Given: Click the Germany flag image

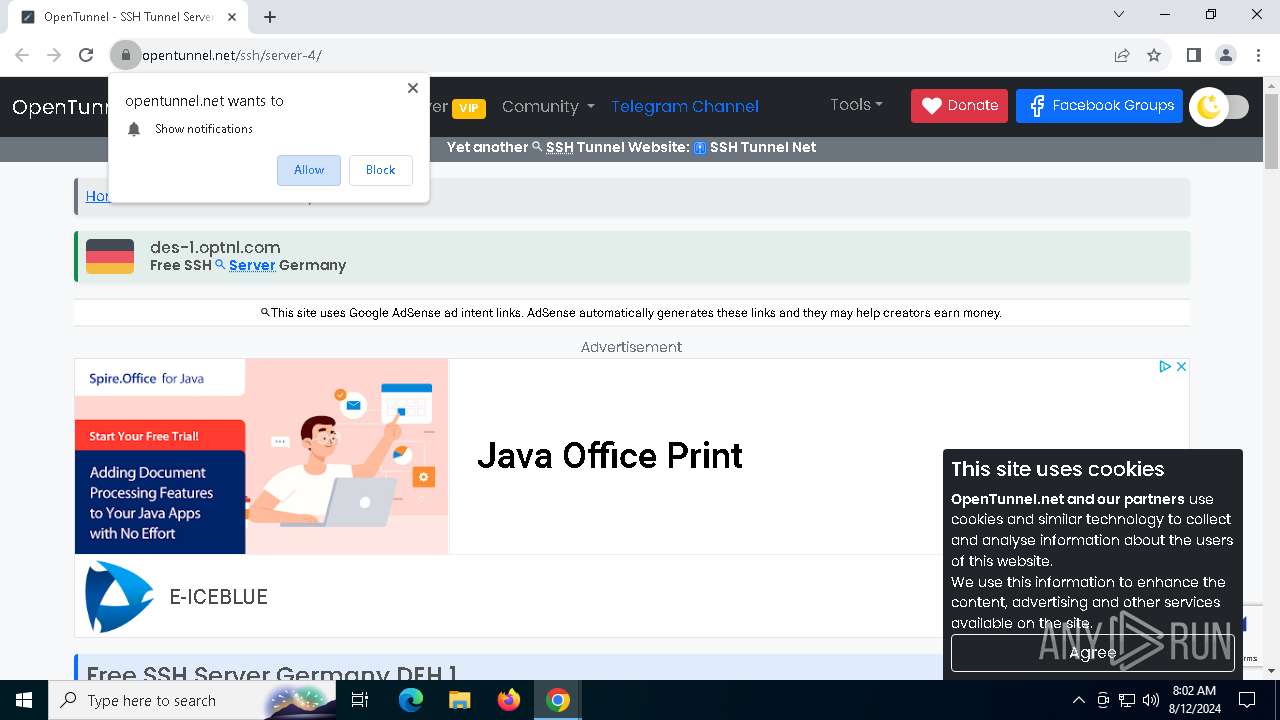Looking at the screenshot, I should 110,256.
